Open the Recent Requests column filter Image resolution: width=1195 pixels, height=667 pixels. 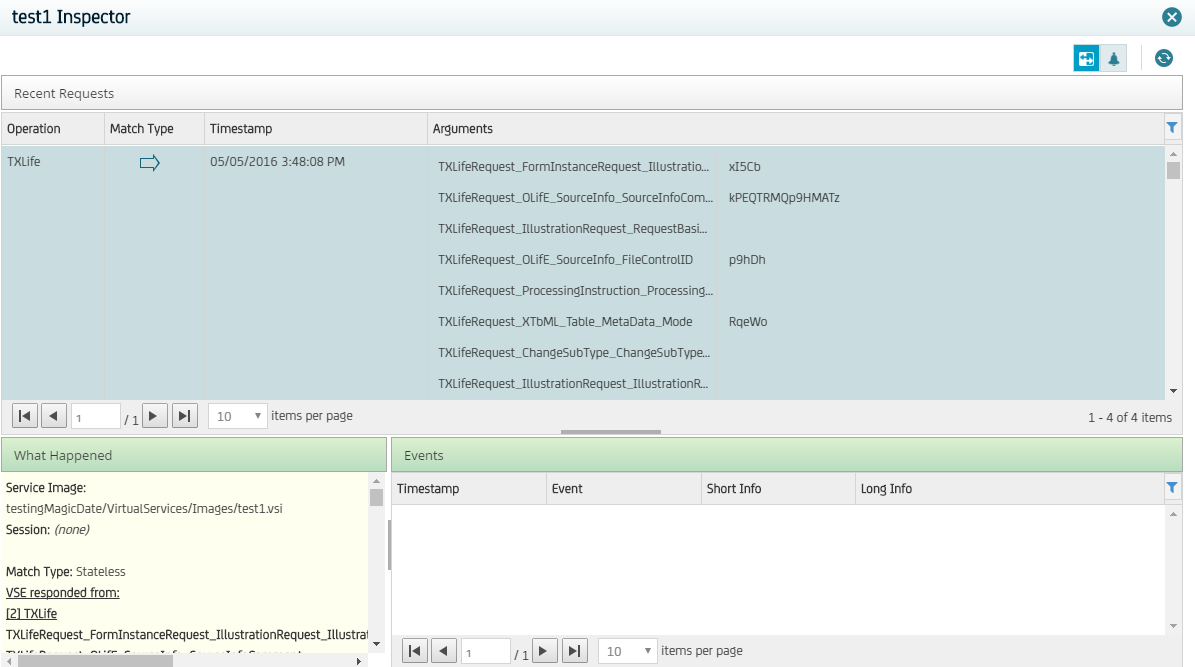pyautogui.click(x=1172, y=128)
